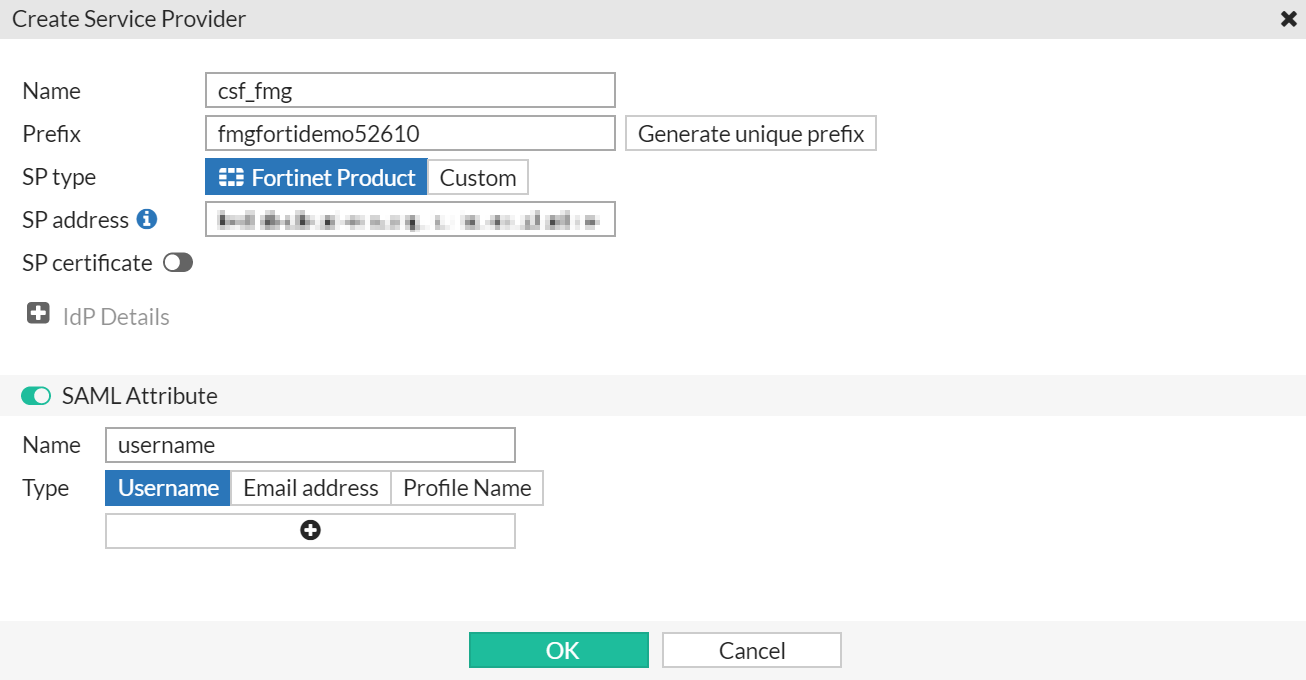
Task: Click the Name field containing csf_fmg
Action: tap(410, 89)
